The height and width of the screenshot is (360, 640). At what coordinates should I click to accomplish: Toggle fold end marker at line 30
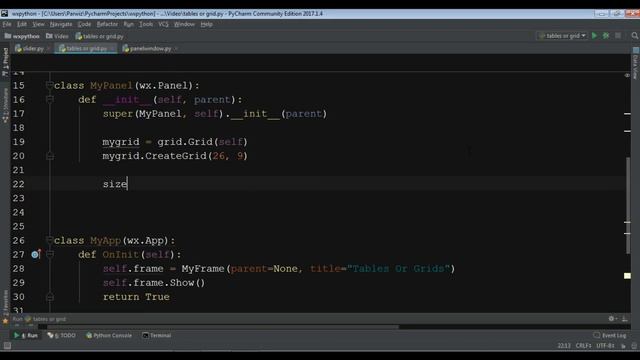tap(50, 297)
